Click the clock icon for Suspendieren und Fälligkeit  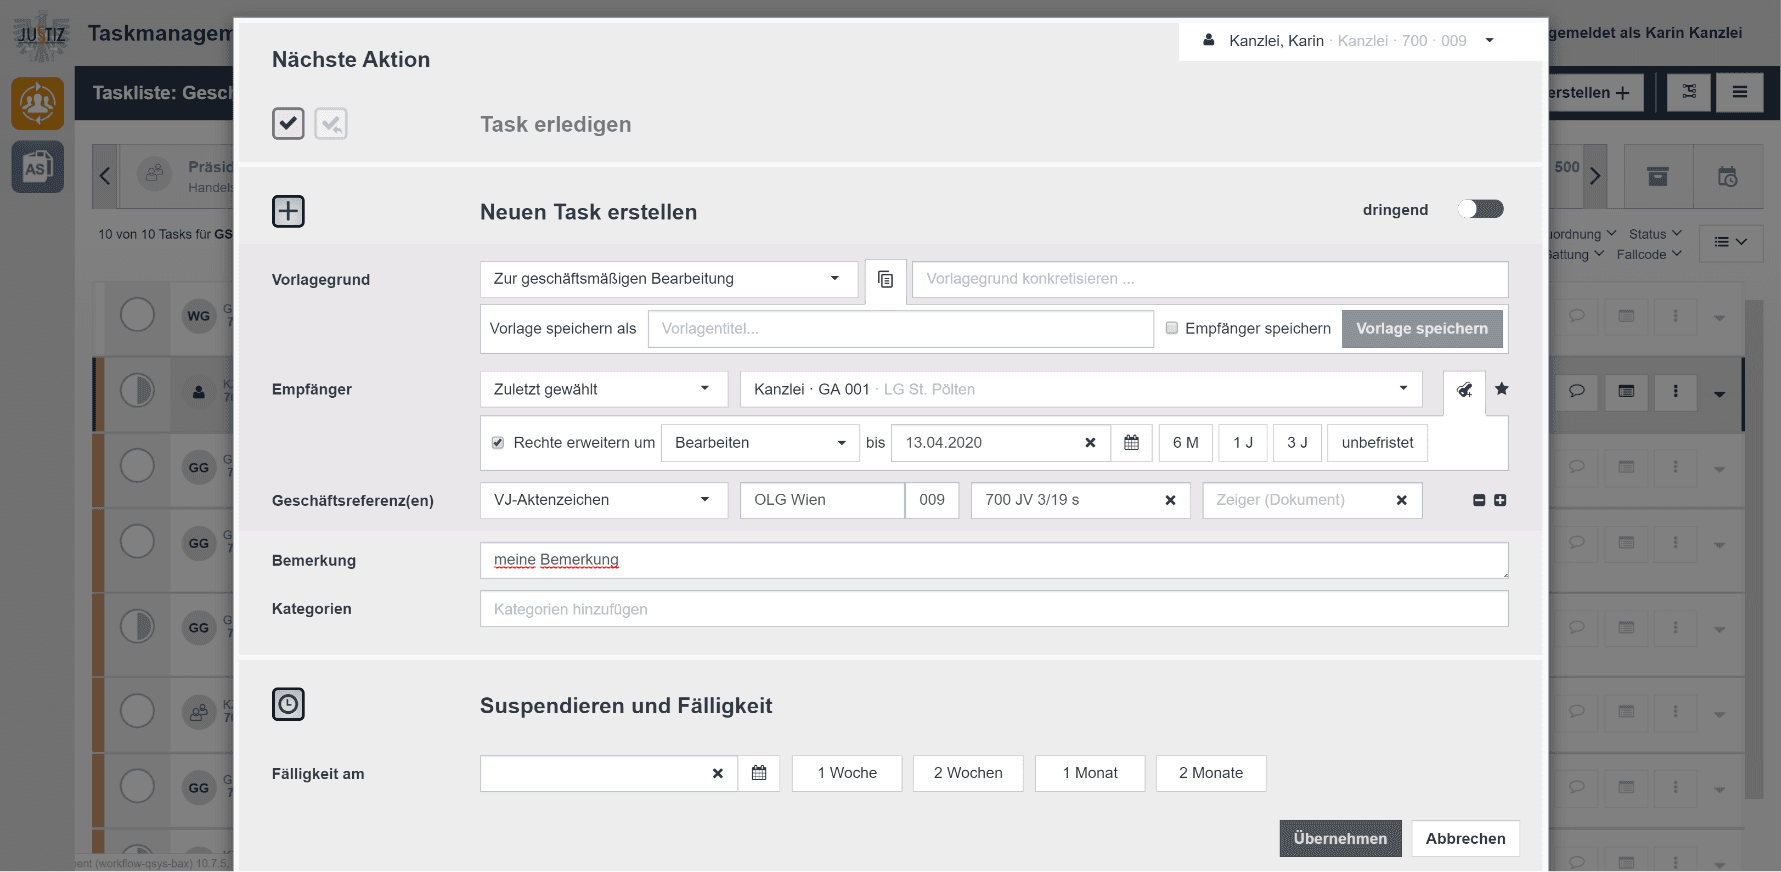(288, 704)
